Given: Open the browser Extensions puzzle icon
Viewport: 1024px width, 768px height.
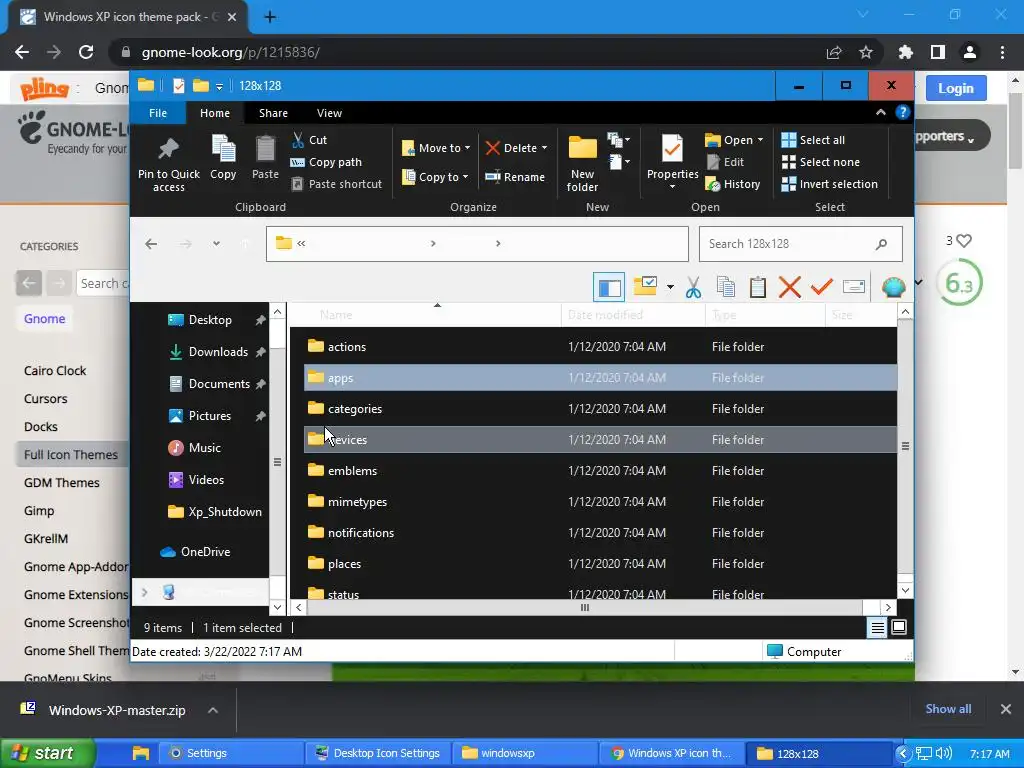Looking at the screenshot, I should pyautogui.click(x=905, y=52).
